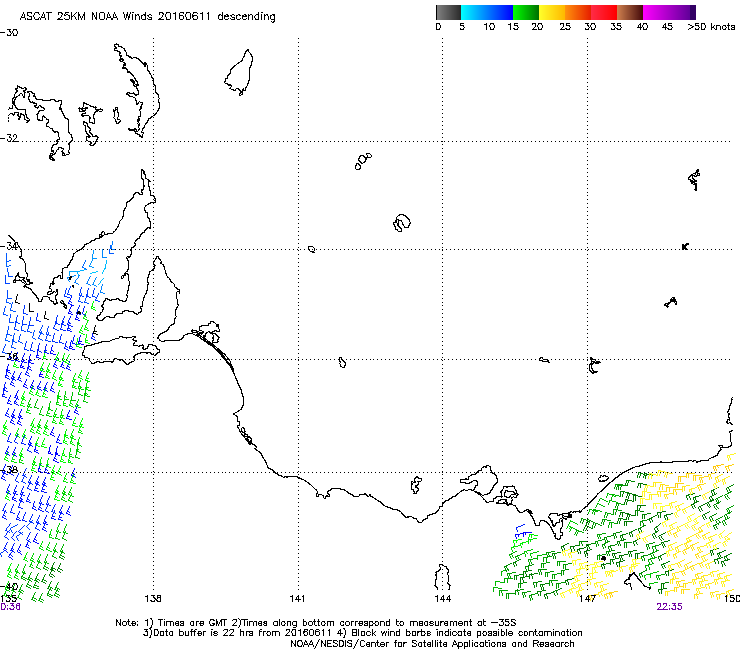The image size is (740, 650).
Task: Click the 'NOAA/NESDIS/Center for Satellite Applications and Research' credit
Action: 432,644
